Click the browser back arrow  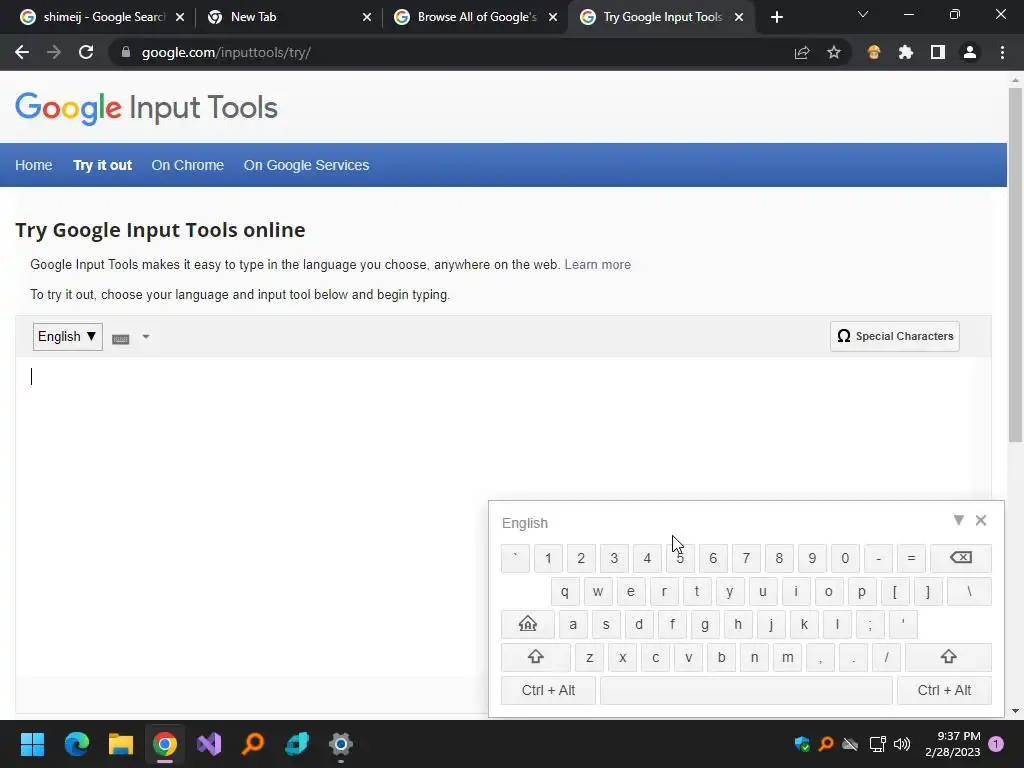[x=22, y=52]
